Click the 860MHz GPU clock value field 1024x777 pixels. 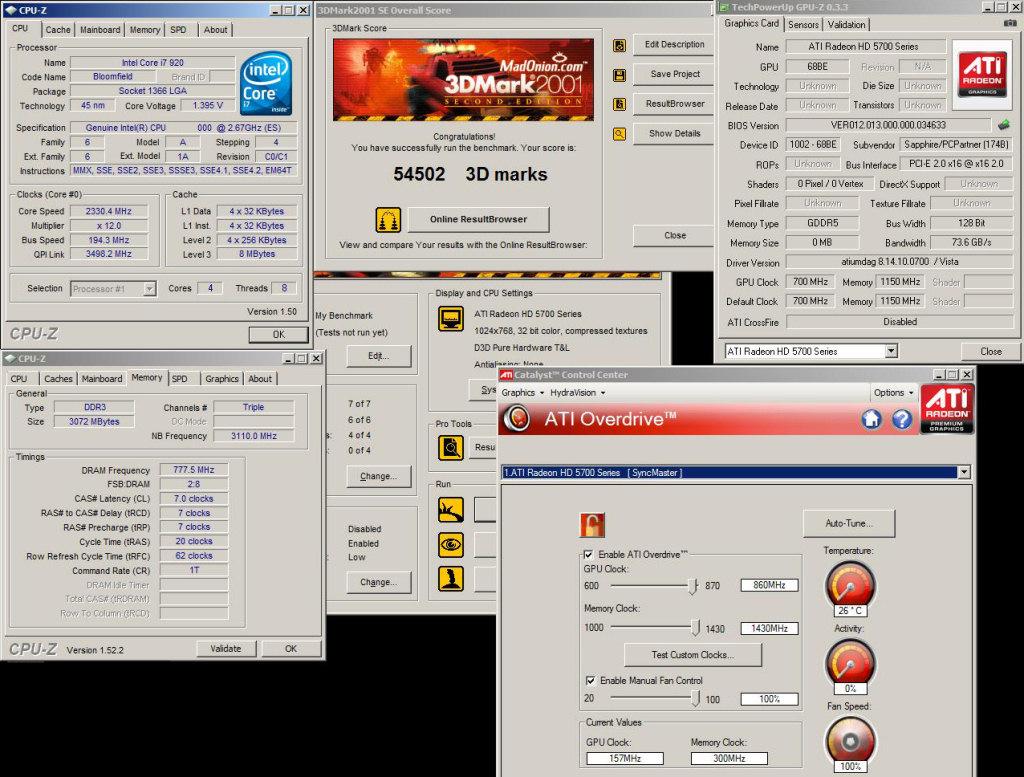tap(769, 585)
